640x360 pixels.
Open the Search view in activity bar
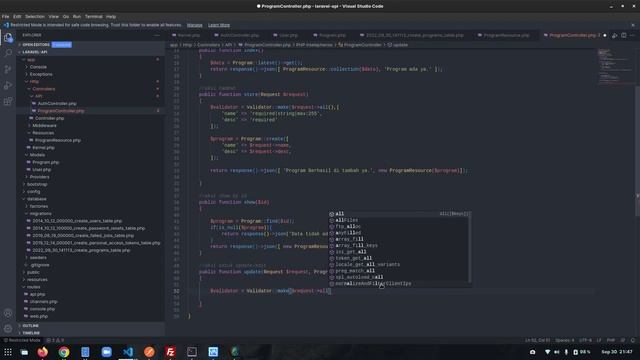(x=8, y=53)
